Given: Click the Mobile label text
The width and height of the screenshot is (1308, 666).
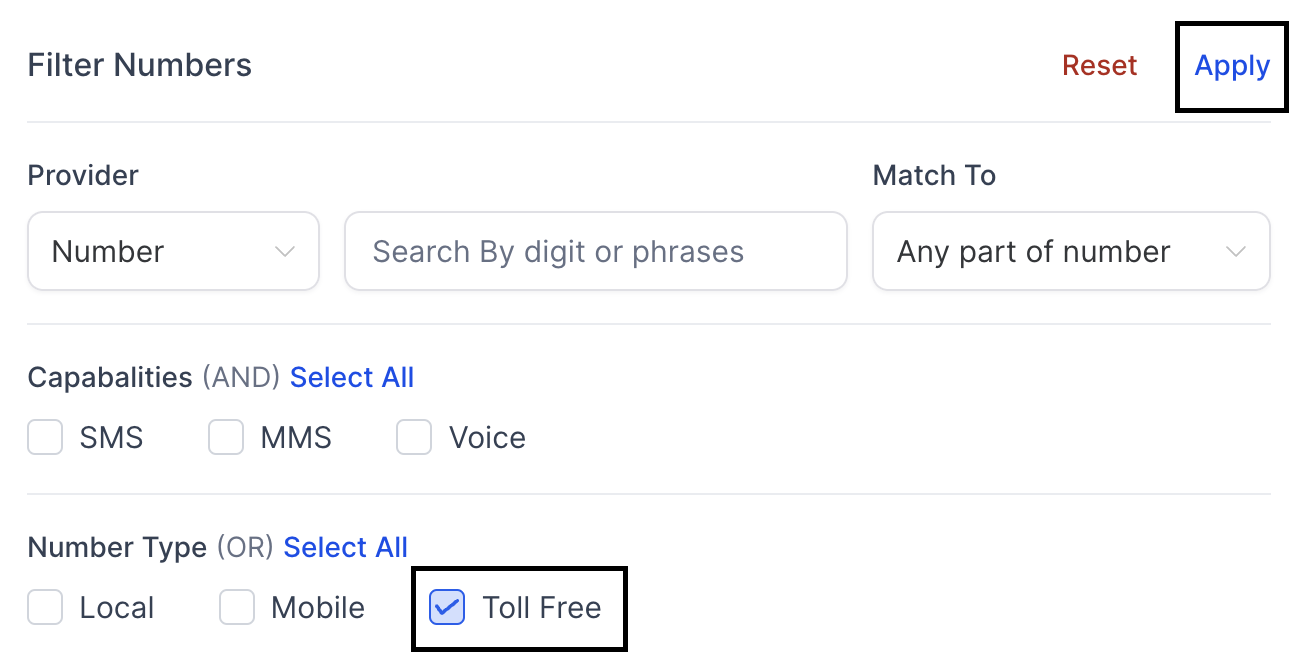Looking at the screenshot, I should 318,608.
